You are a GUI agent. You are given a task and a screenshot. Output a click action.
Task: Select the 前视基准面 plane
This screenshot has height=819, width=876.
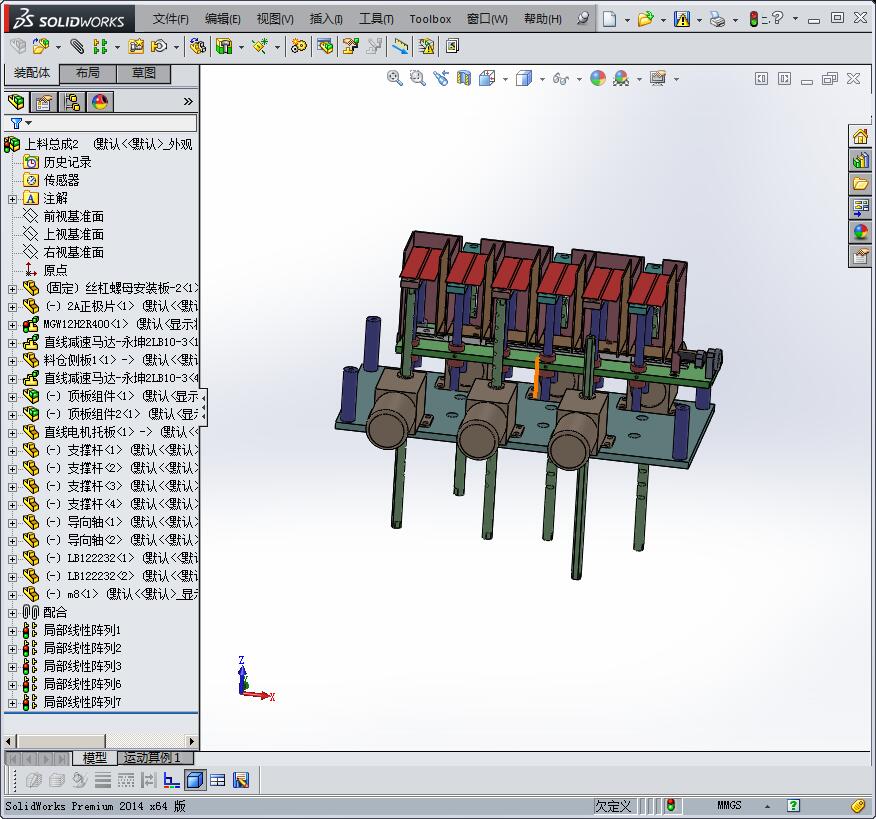click(74, 216)
